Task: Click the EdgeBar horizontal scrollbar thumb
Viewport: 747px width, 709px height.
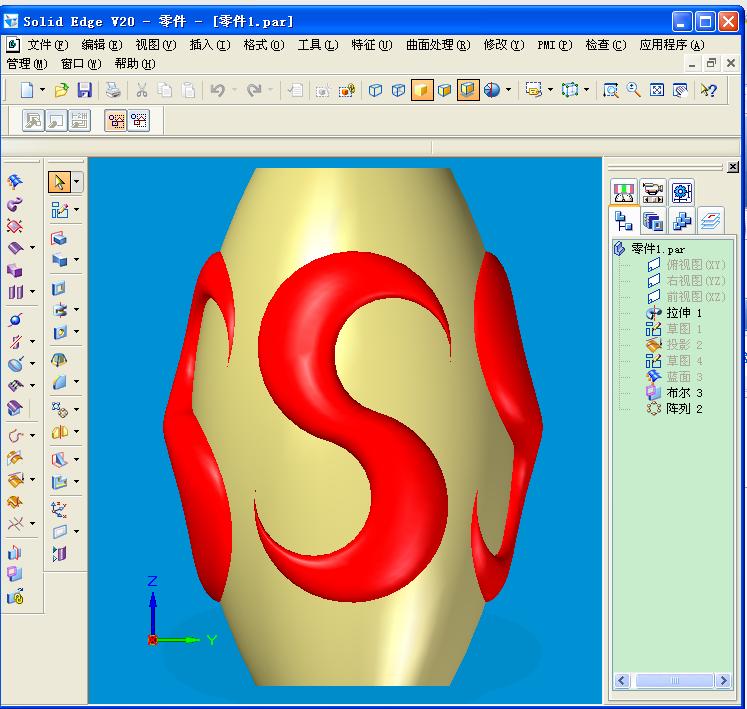Action: (x=675, y=680)
